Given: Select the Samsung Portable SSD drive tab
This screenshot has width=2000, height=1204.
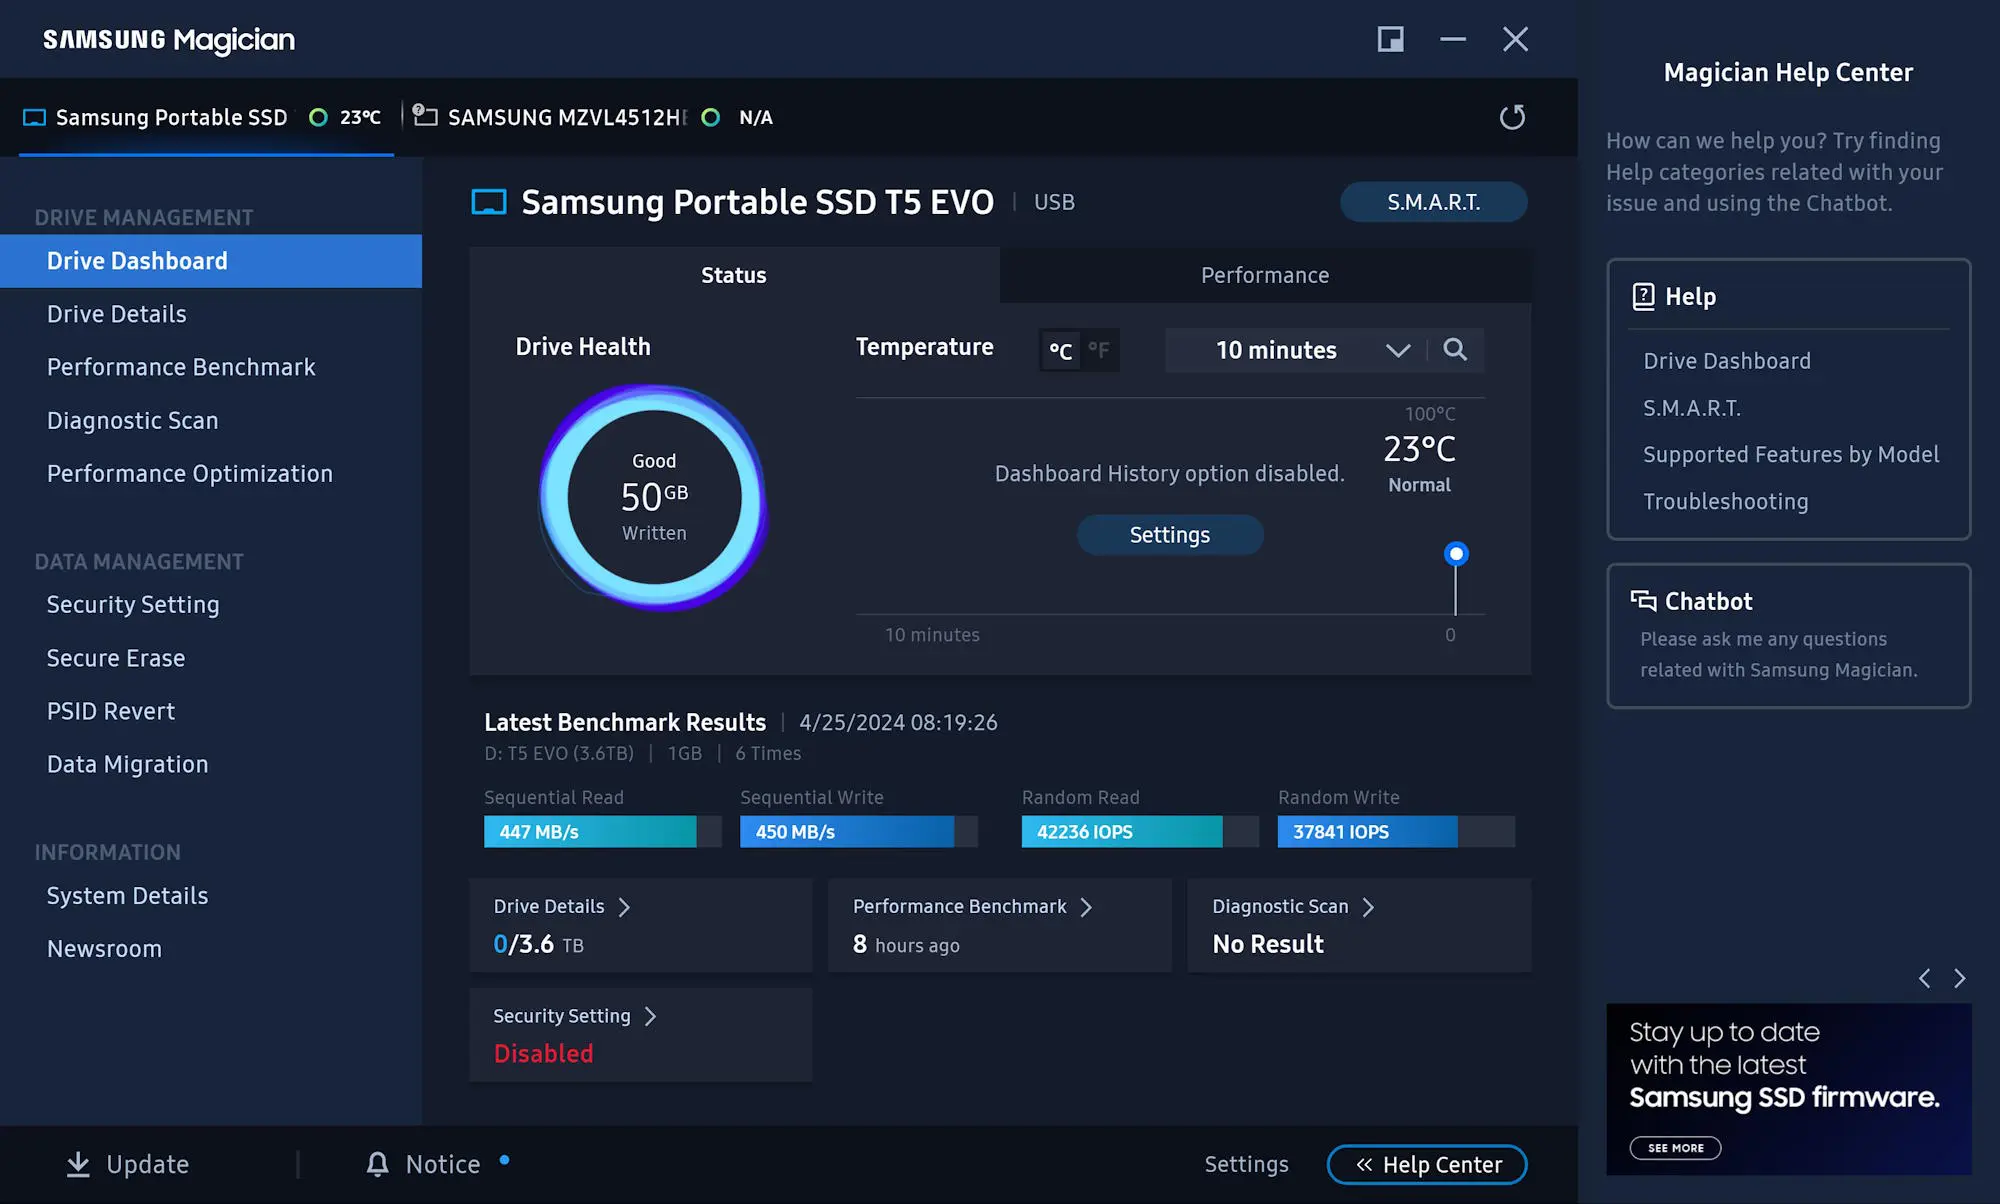Looking at the screenshot, I should [x=206, y=117].
